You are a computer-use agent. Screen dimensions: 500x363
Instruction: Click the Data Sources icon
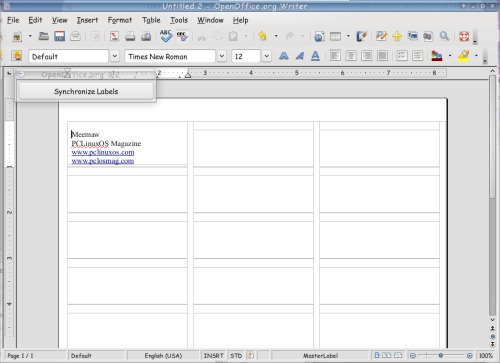[428, 36]
